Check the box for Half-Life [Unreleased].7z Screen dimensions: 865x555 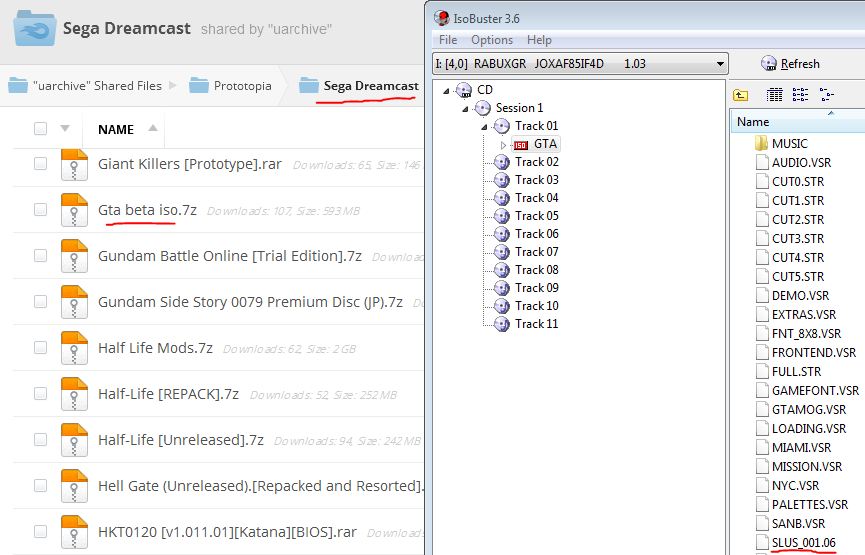(40, 439)
